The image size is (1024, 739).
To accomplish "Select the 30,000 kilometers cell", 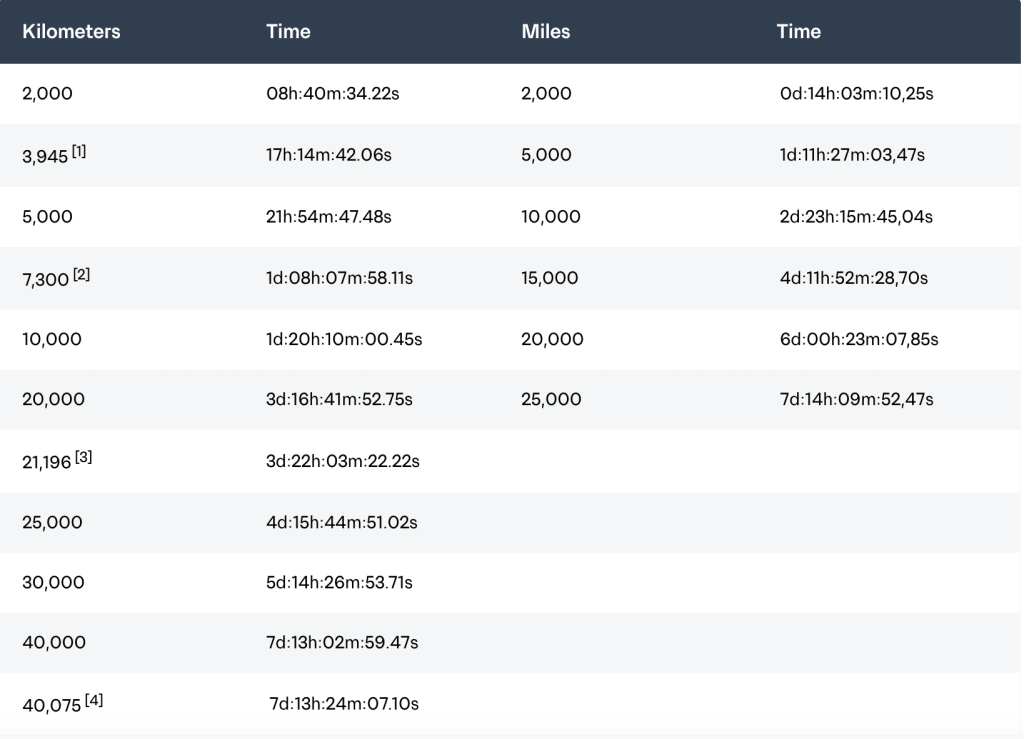I will [53, 582].
